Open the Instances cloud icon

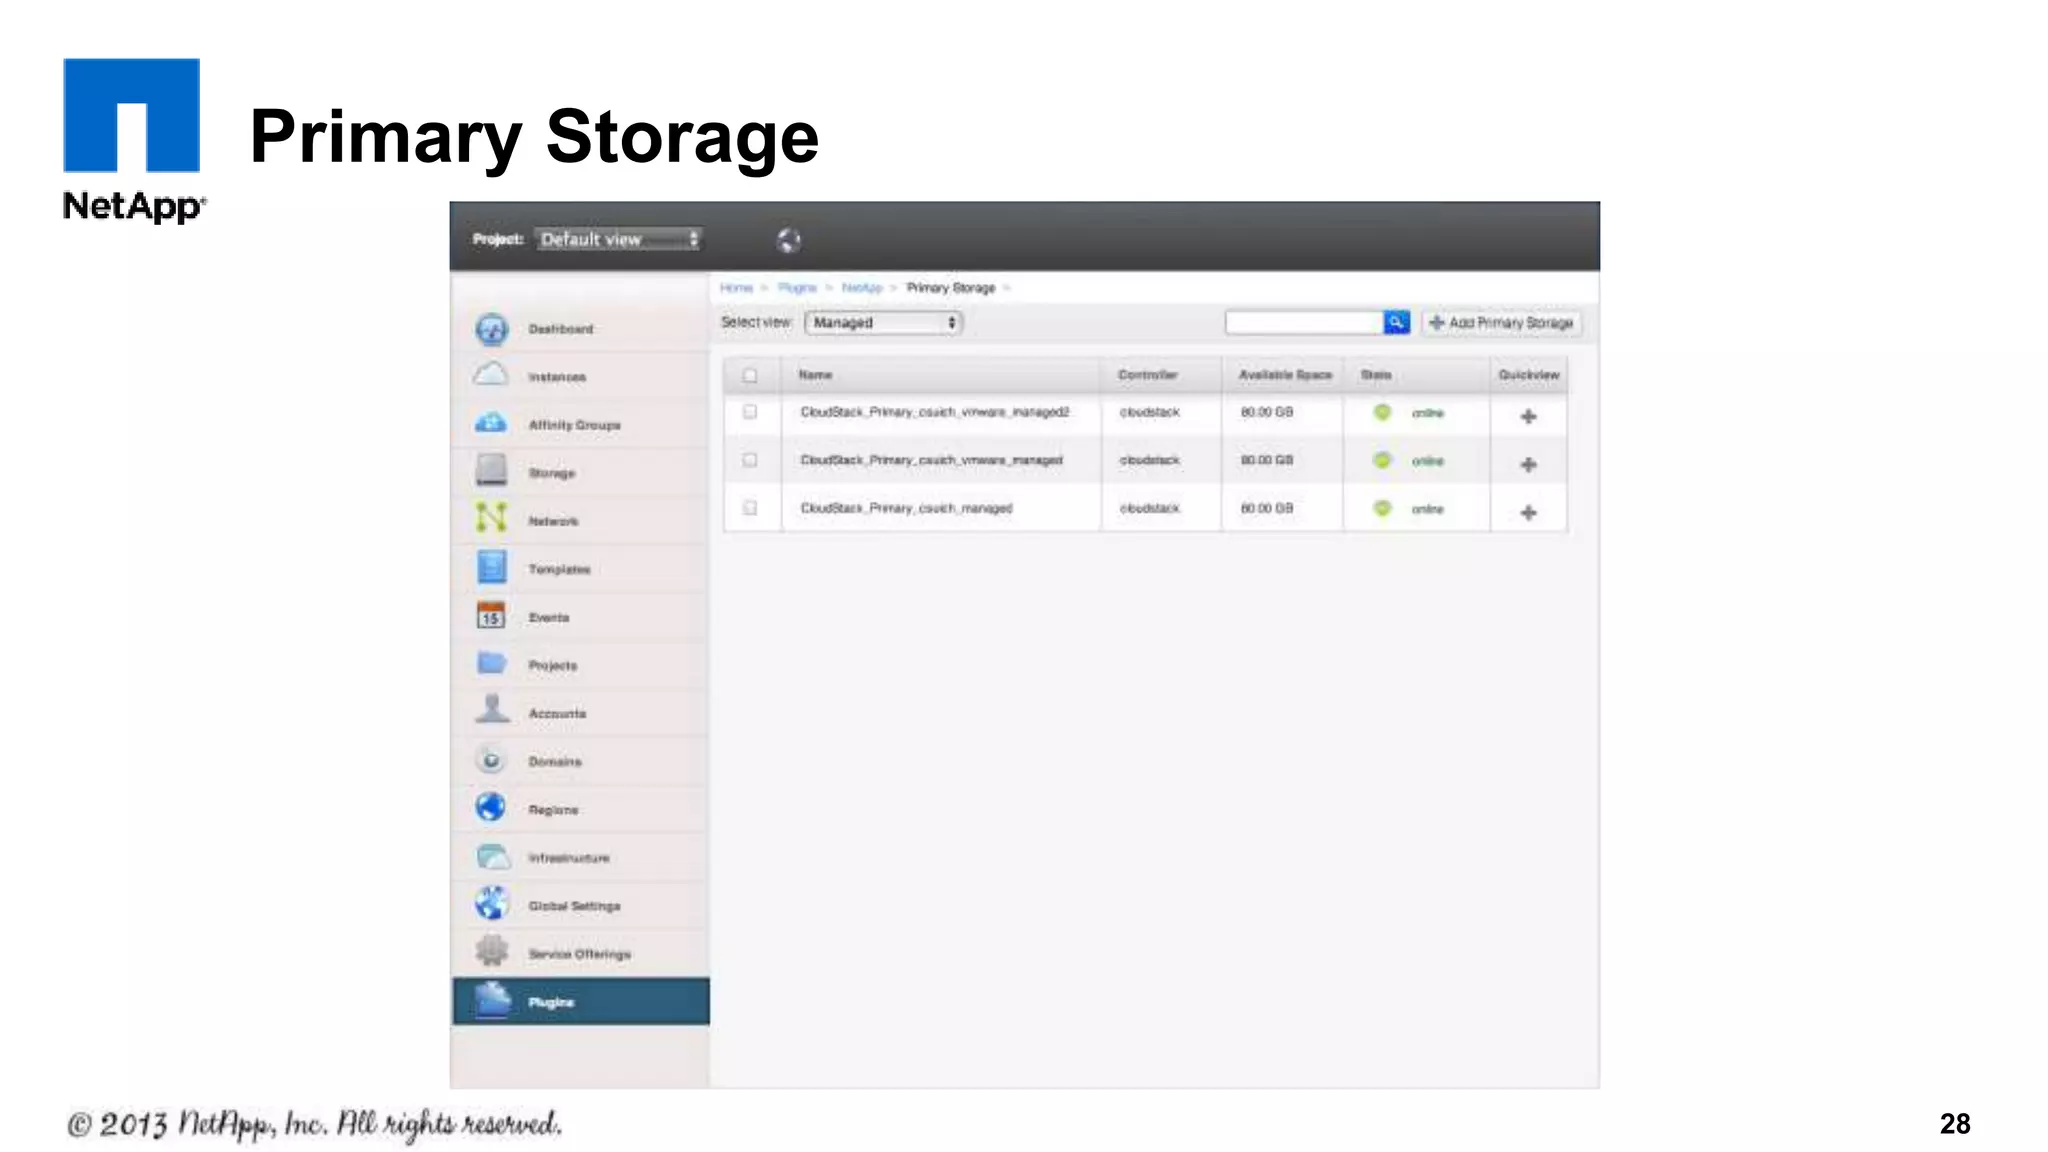491,376
